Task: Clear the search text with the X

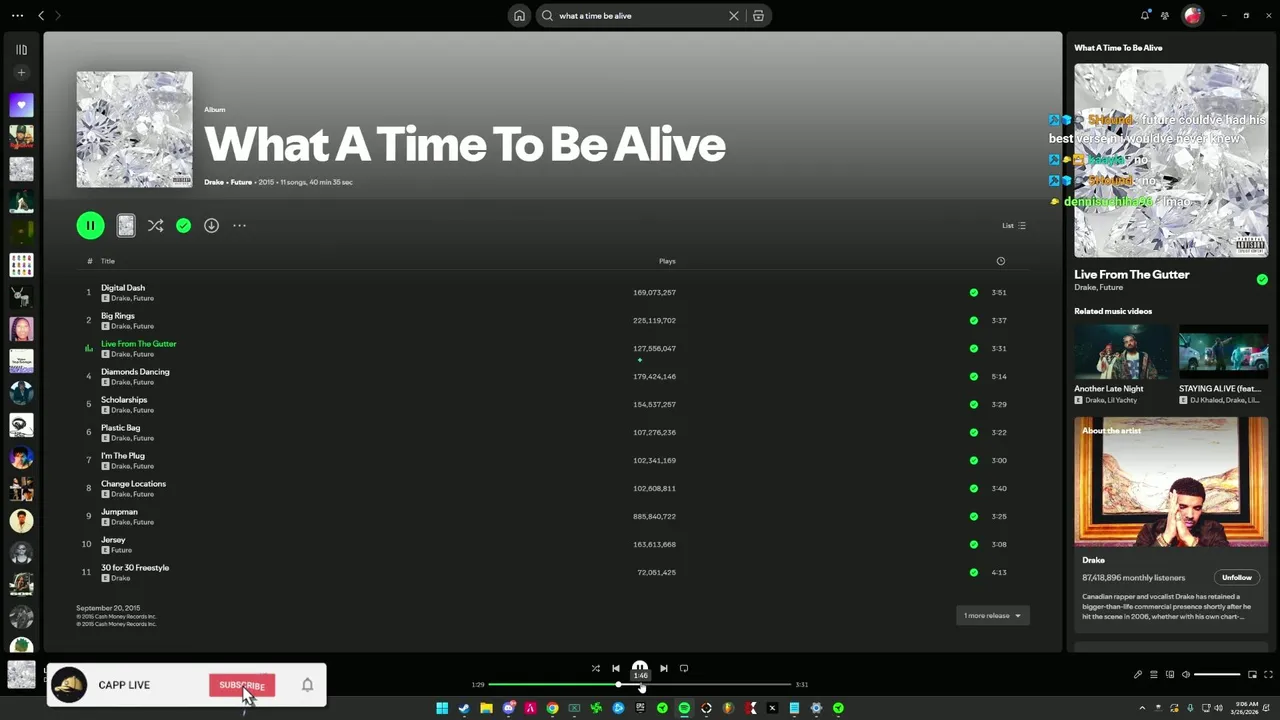Action: (733, 16)
